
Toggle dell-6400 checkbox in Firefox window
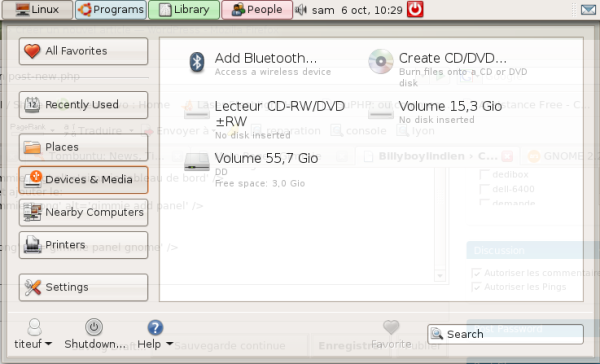(484, 189)
